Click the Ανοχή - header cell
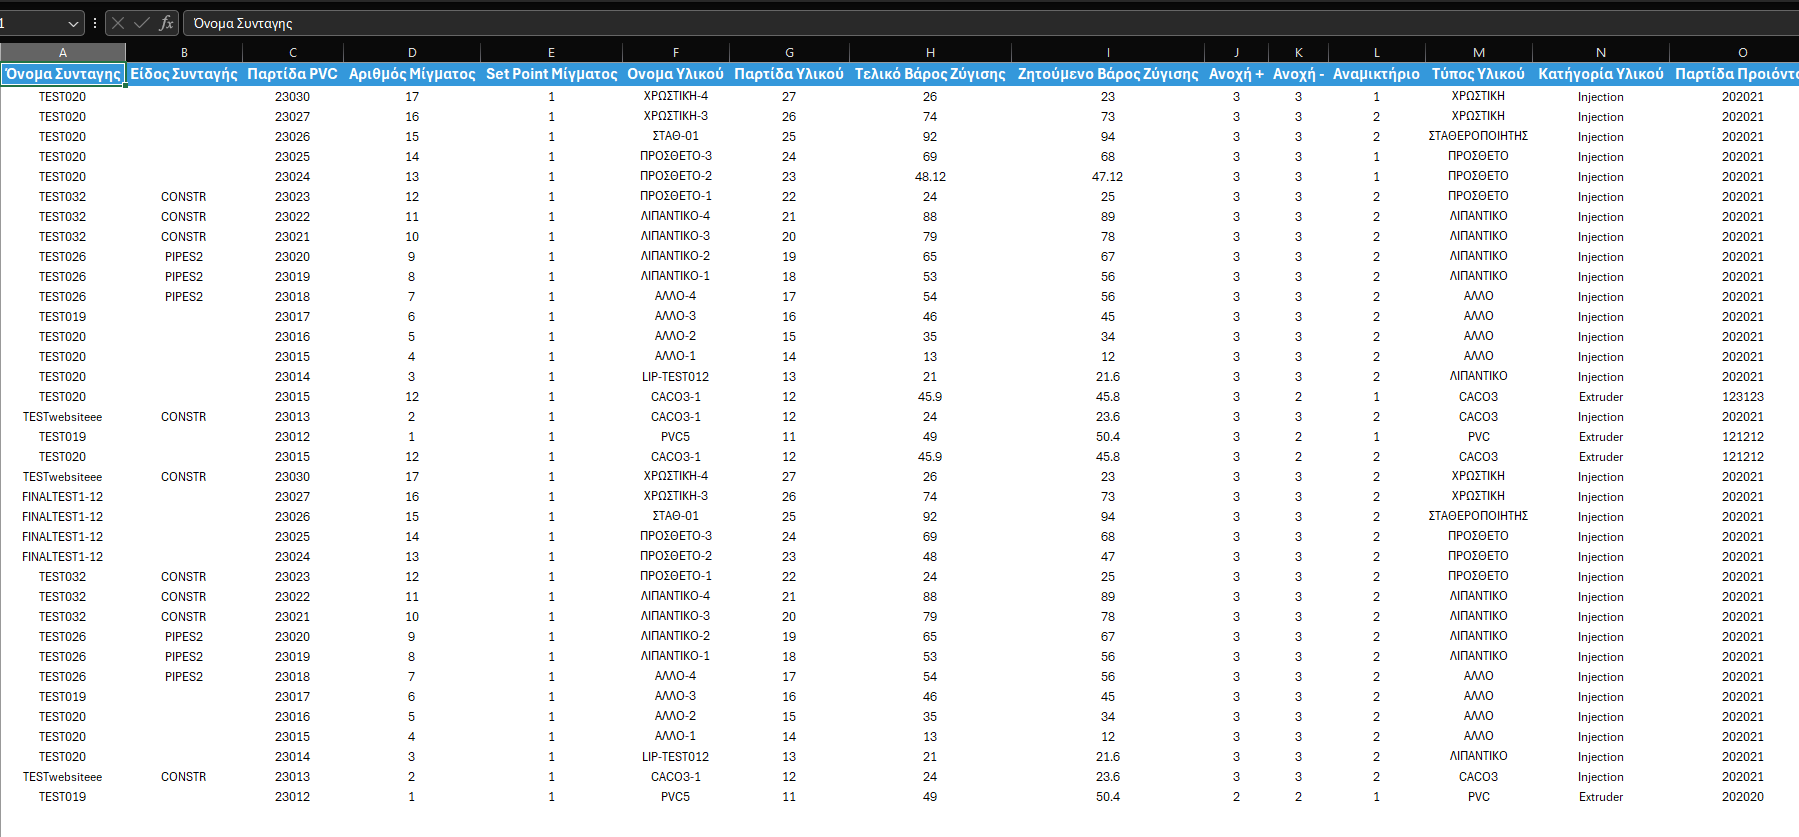The height and width of the screenshot is (837, 1799). coord(1298,74)
